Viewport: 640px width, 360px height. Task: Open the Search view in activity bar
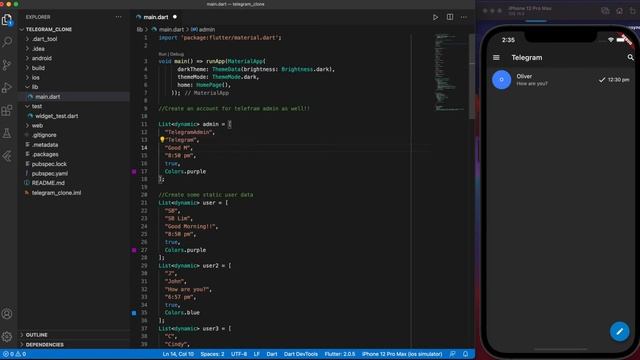7,42
